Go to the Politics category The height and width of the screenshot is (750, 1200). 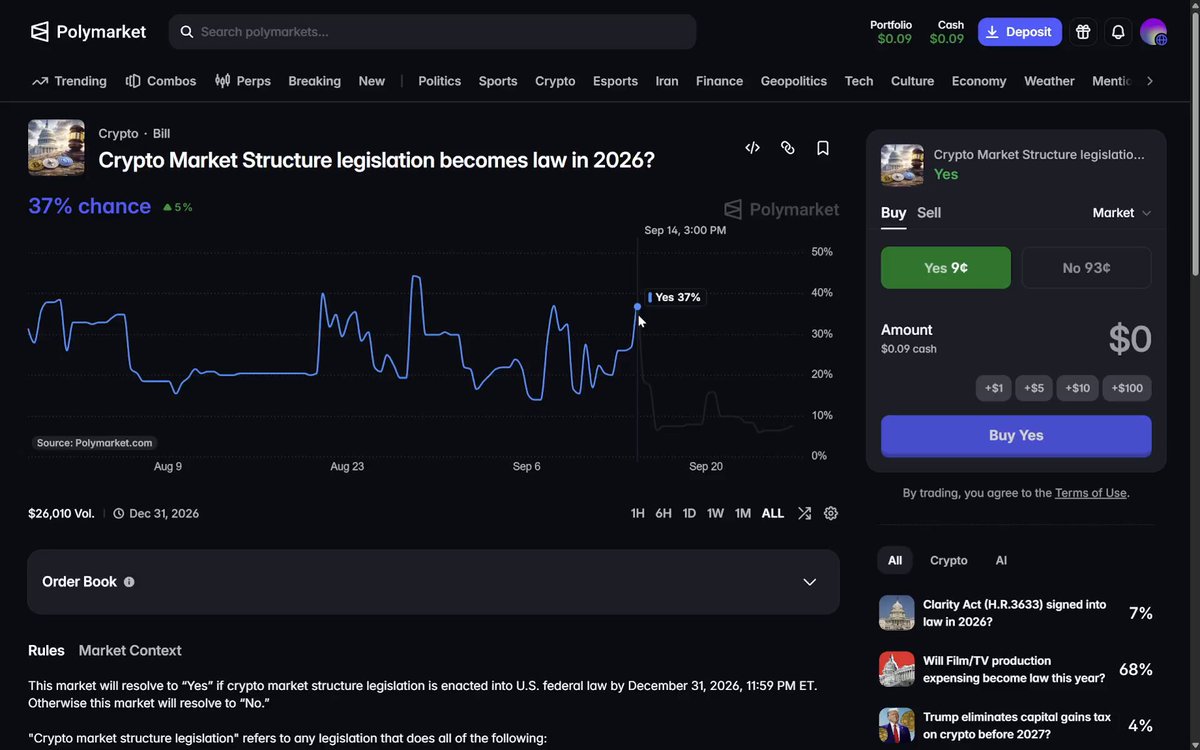(x=440, y=81)
